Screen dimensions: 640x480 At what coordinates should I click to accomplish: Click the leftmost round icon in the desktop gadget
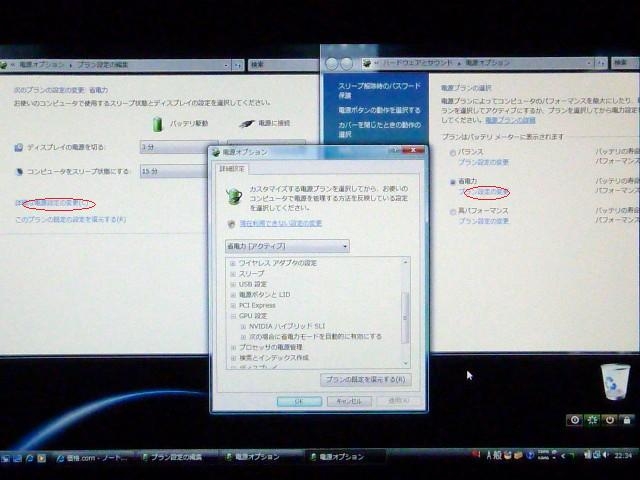(x=576, y=420)
